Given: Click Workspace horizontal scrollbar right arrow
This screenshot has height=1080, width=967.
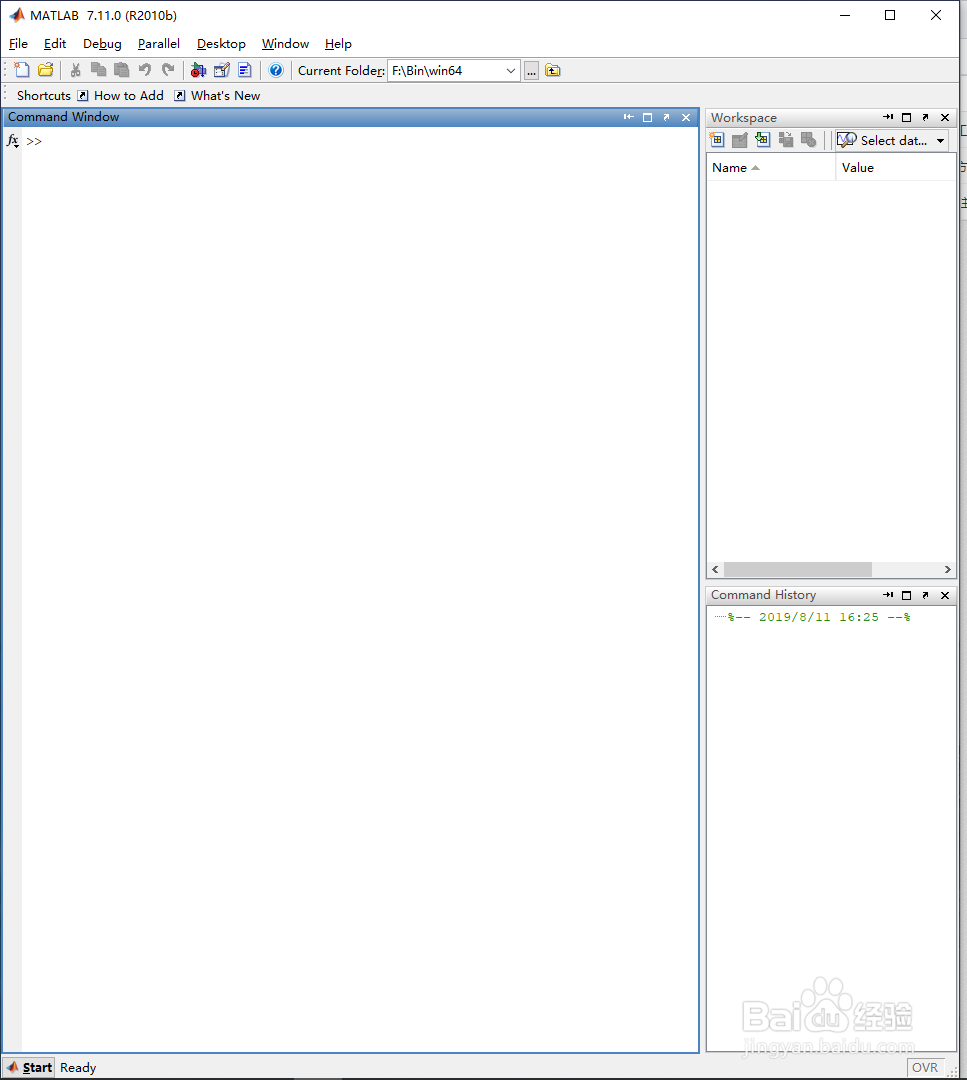Looking at the screenshot, I should tap(948, 569).
